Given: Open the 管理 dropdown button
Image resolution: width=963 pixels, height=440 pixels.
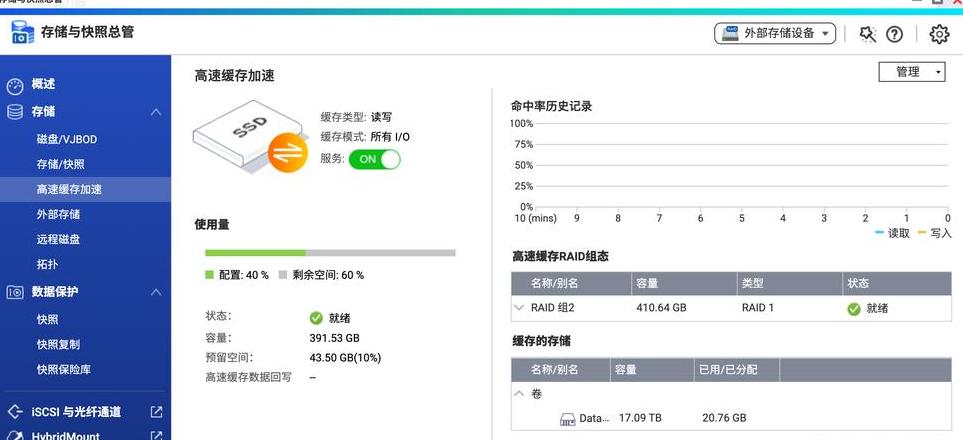Looking at the screenshot, I should (x=912, y=72).
